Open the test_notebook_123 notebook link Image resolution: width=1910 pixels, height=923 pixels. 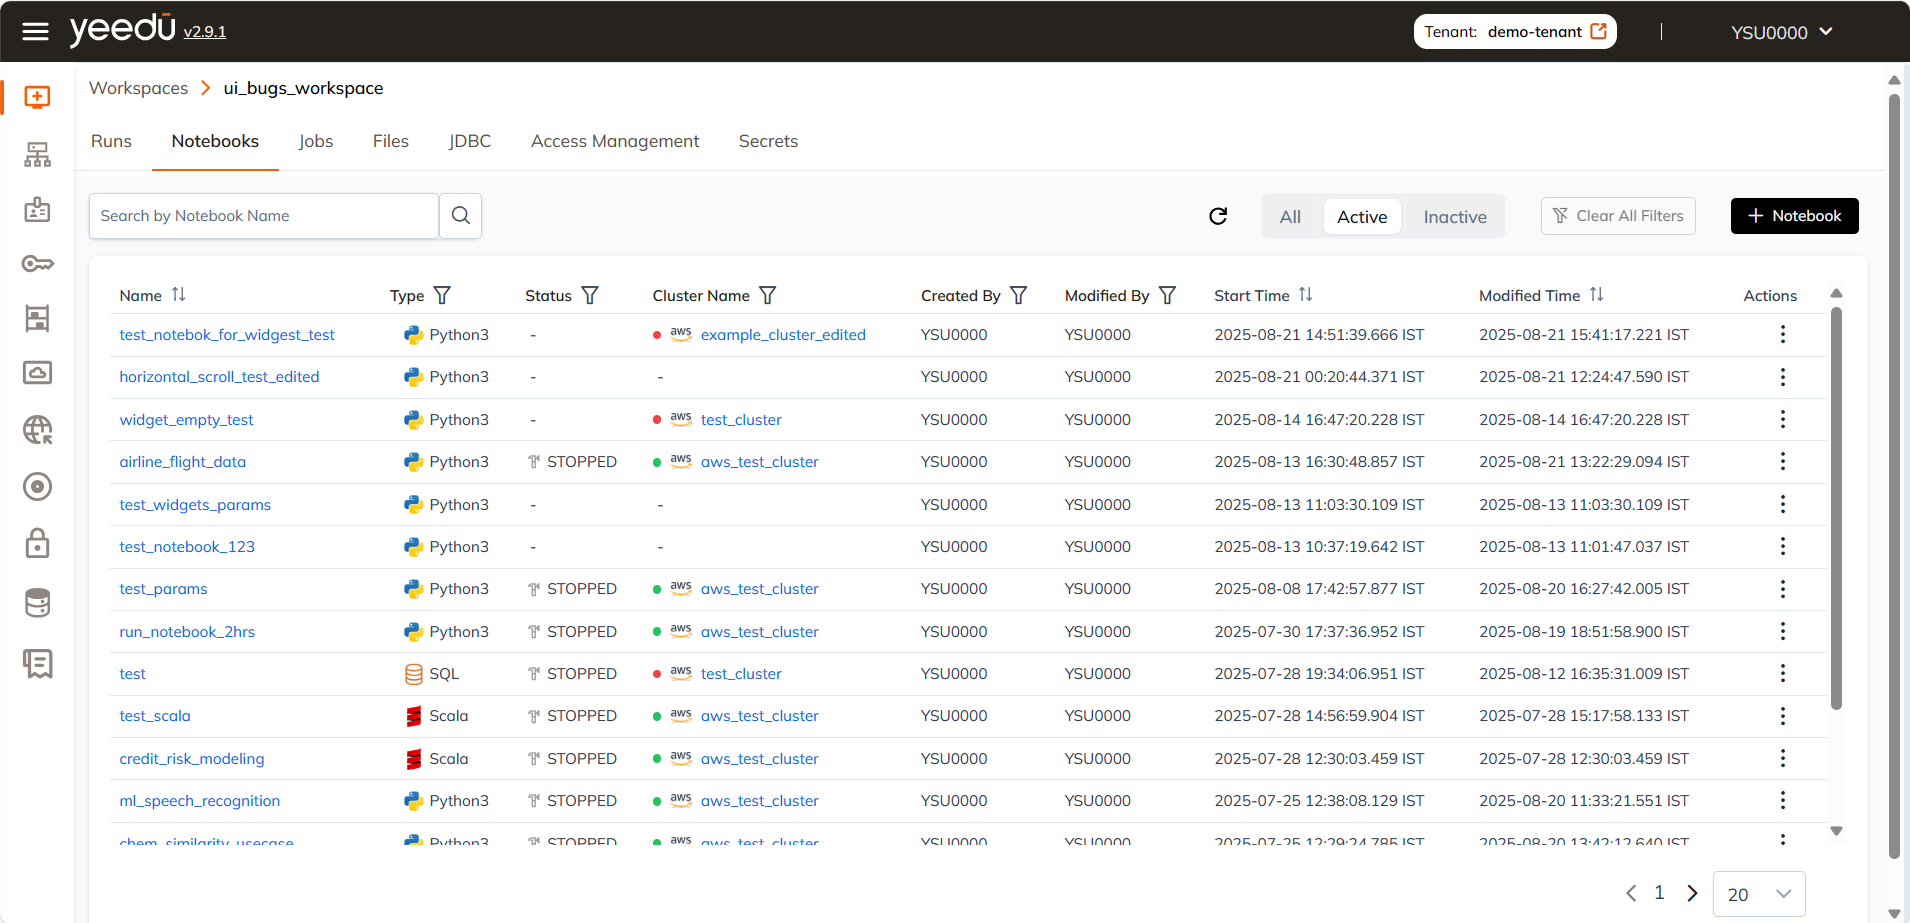pos(187,547)
